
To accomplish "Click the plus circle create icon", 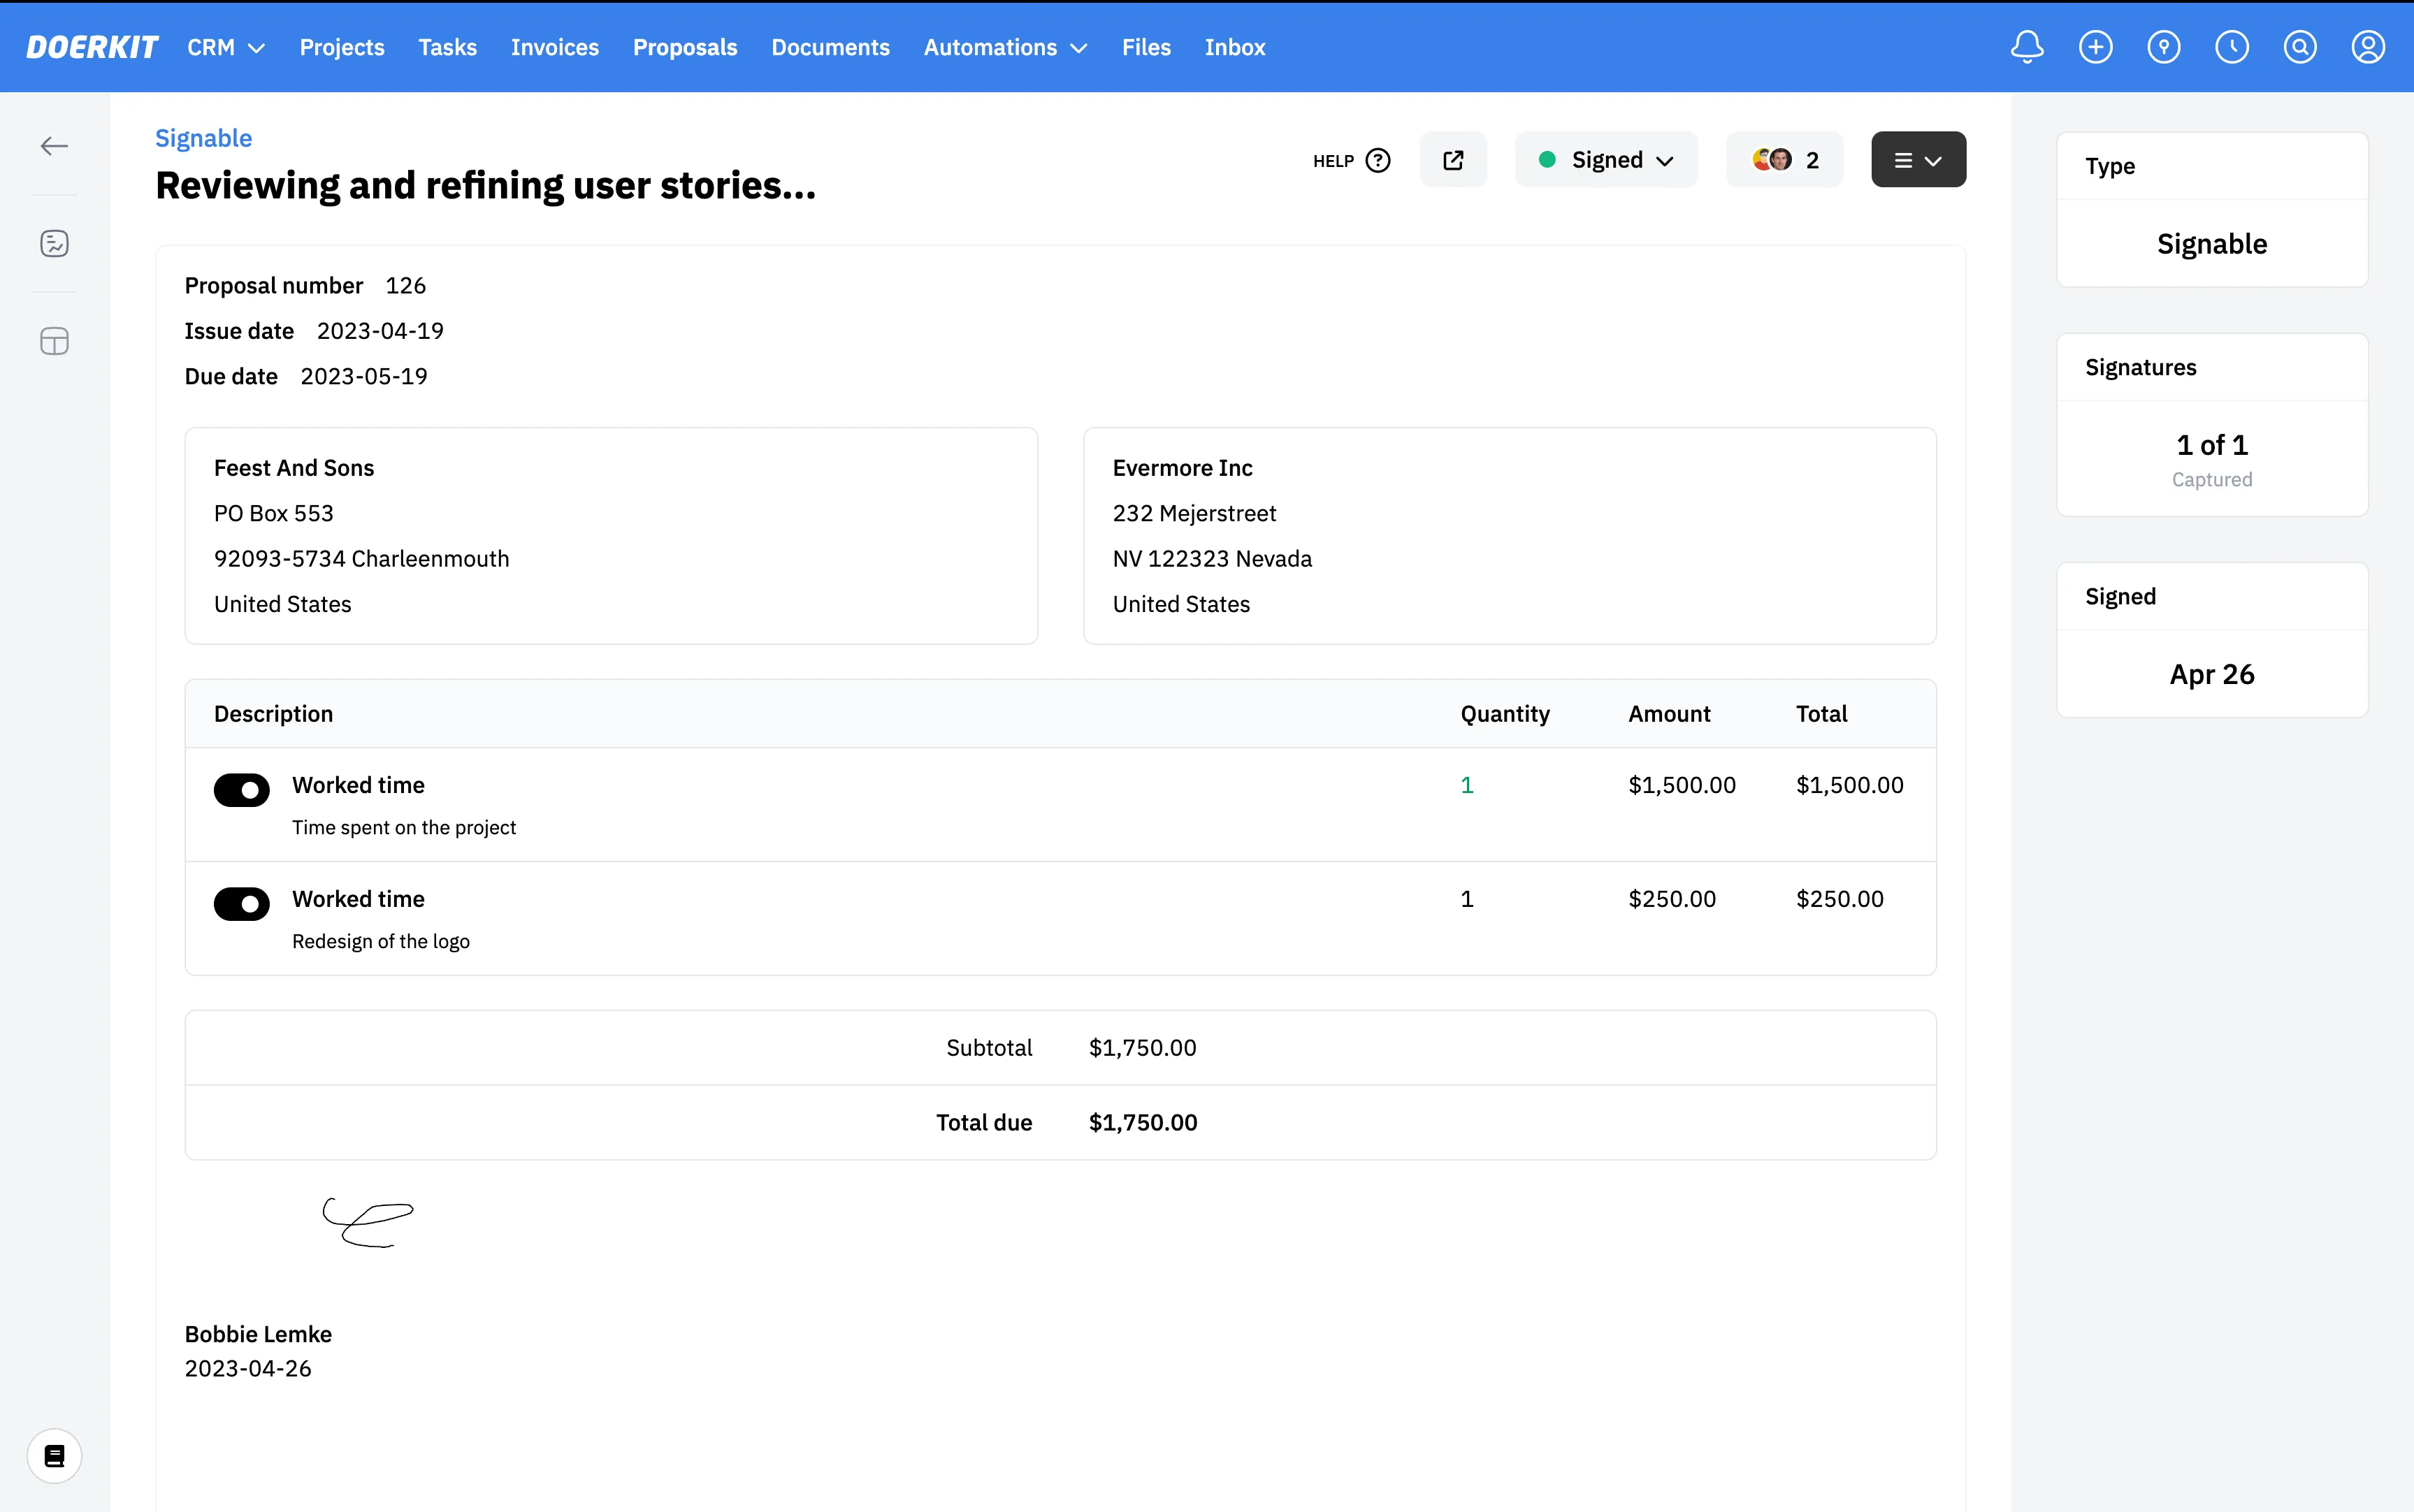I will pyautogui.click(x=2095, y=47).
